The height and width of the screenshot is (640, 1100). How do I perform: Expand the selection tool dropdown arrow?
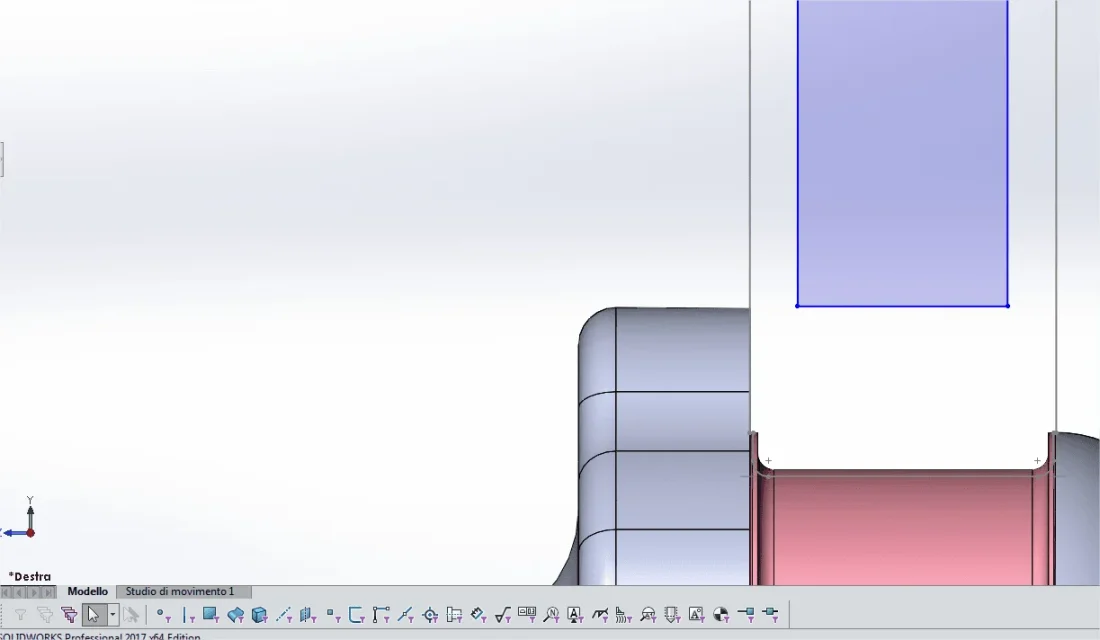113,615
